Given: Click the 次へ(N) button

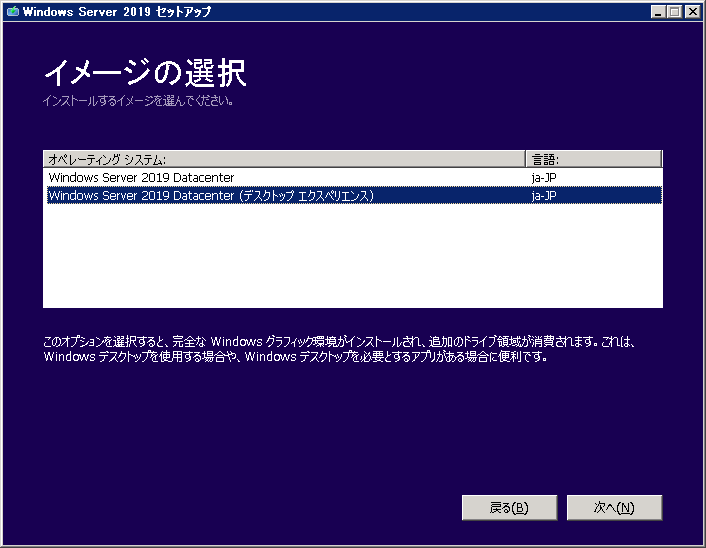Looking at the screenshot, I should 614,508.
